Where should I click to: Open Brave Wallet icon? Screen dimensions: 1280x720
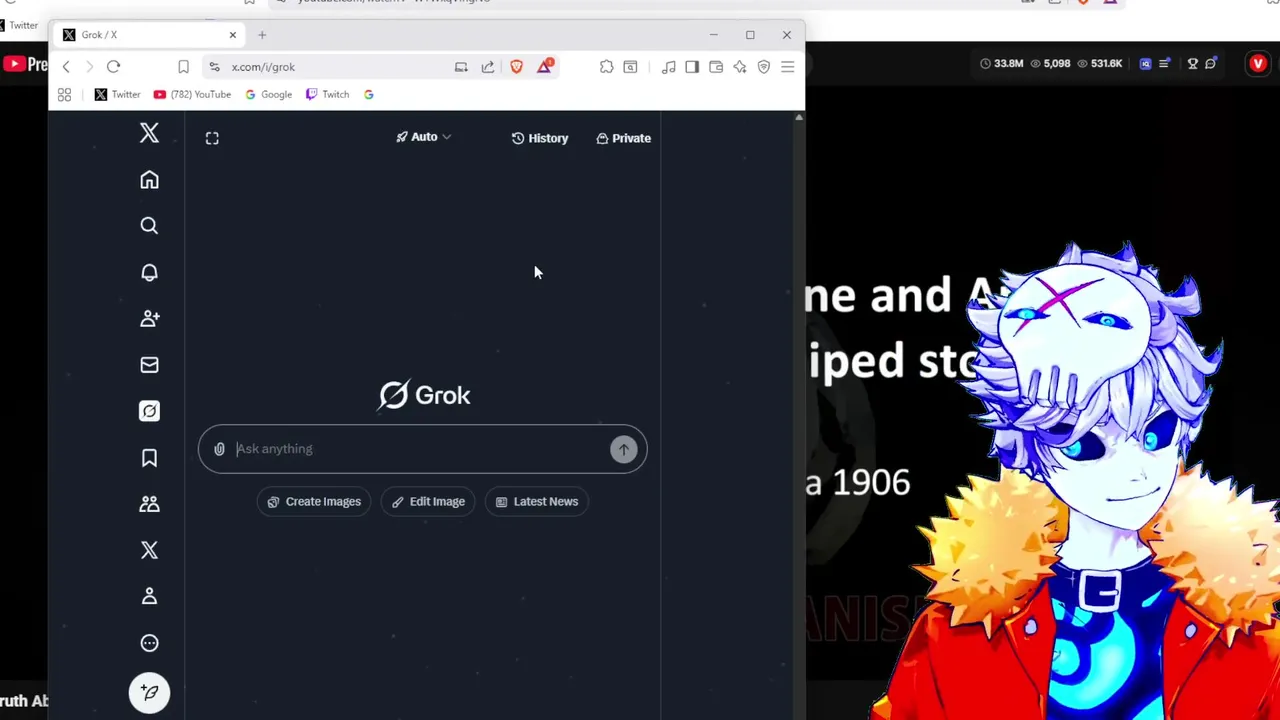coord(716,67)
